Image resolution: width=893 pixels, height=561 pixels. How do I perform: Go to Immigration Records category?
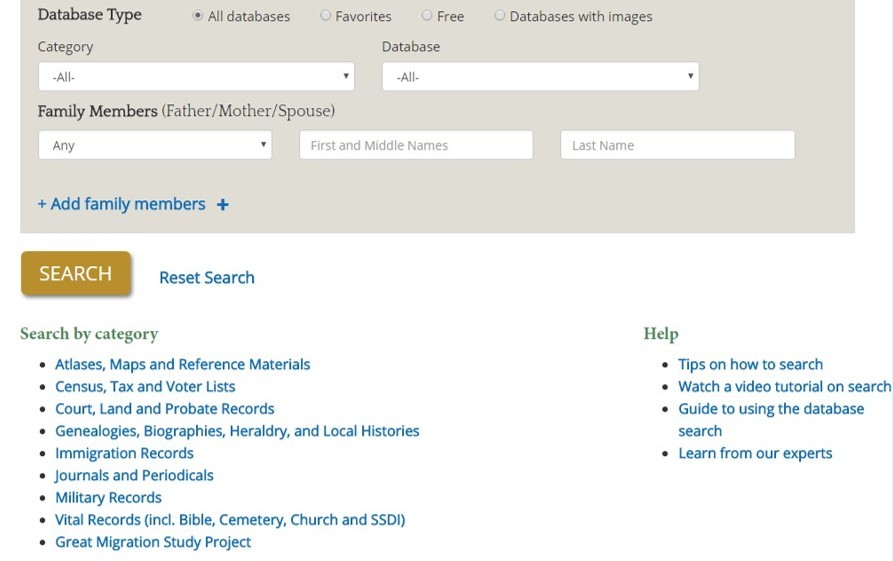coord(124,453)
